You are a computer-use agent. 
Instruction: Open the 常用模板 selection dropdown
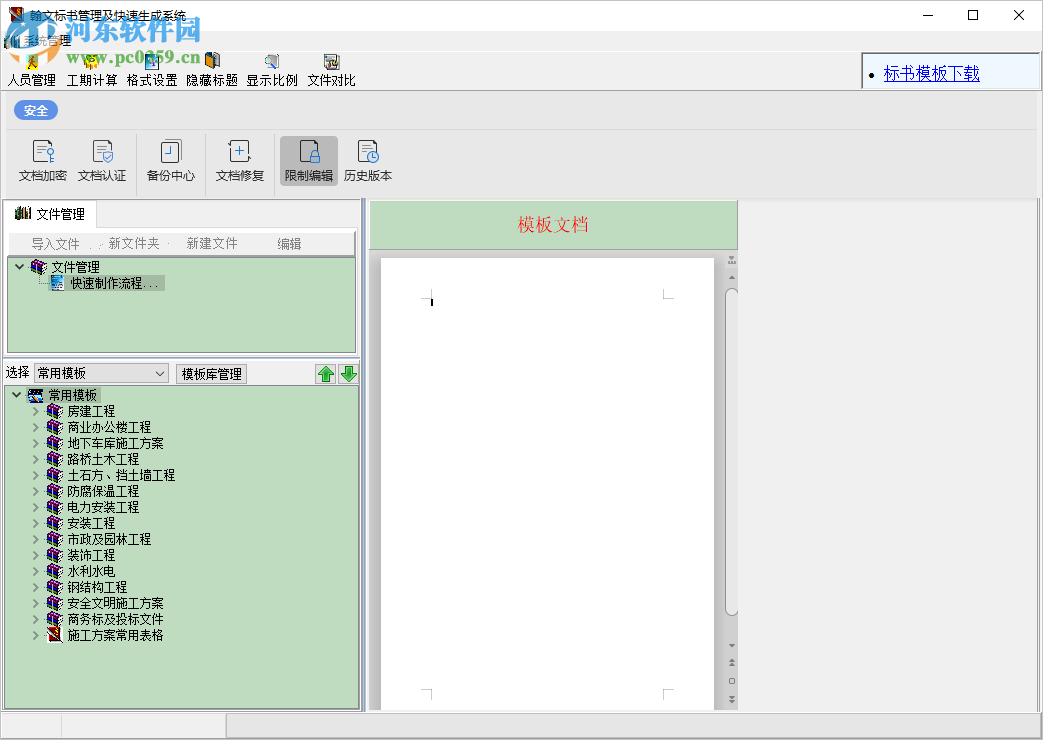tap(102, 373)
